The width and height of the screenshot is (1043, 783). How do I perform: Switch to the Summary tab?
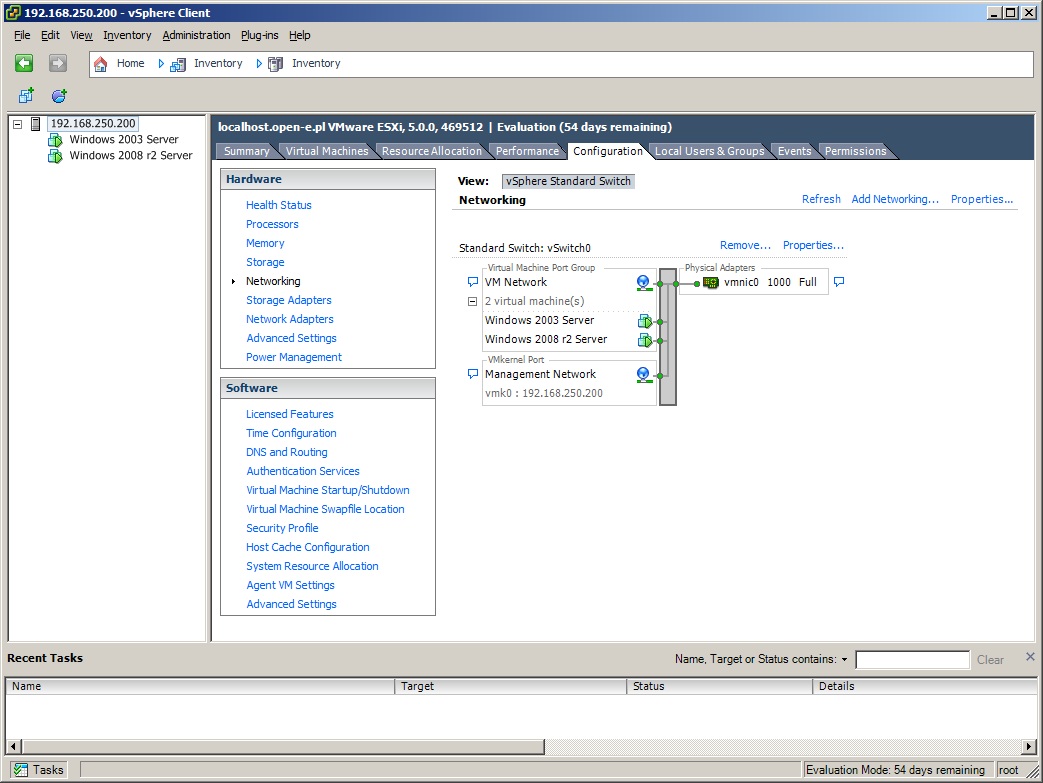(246, 151)
